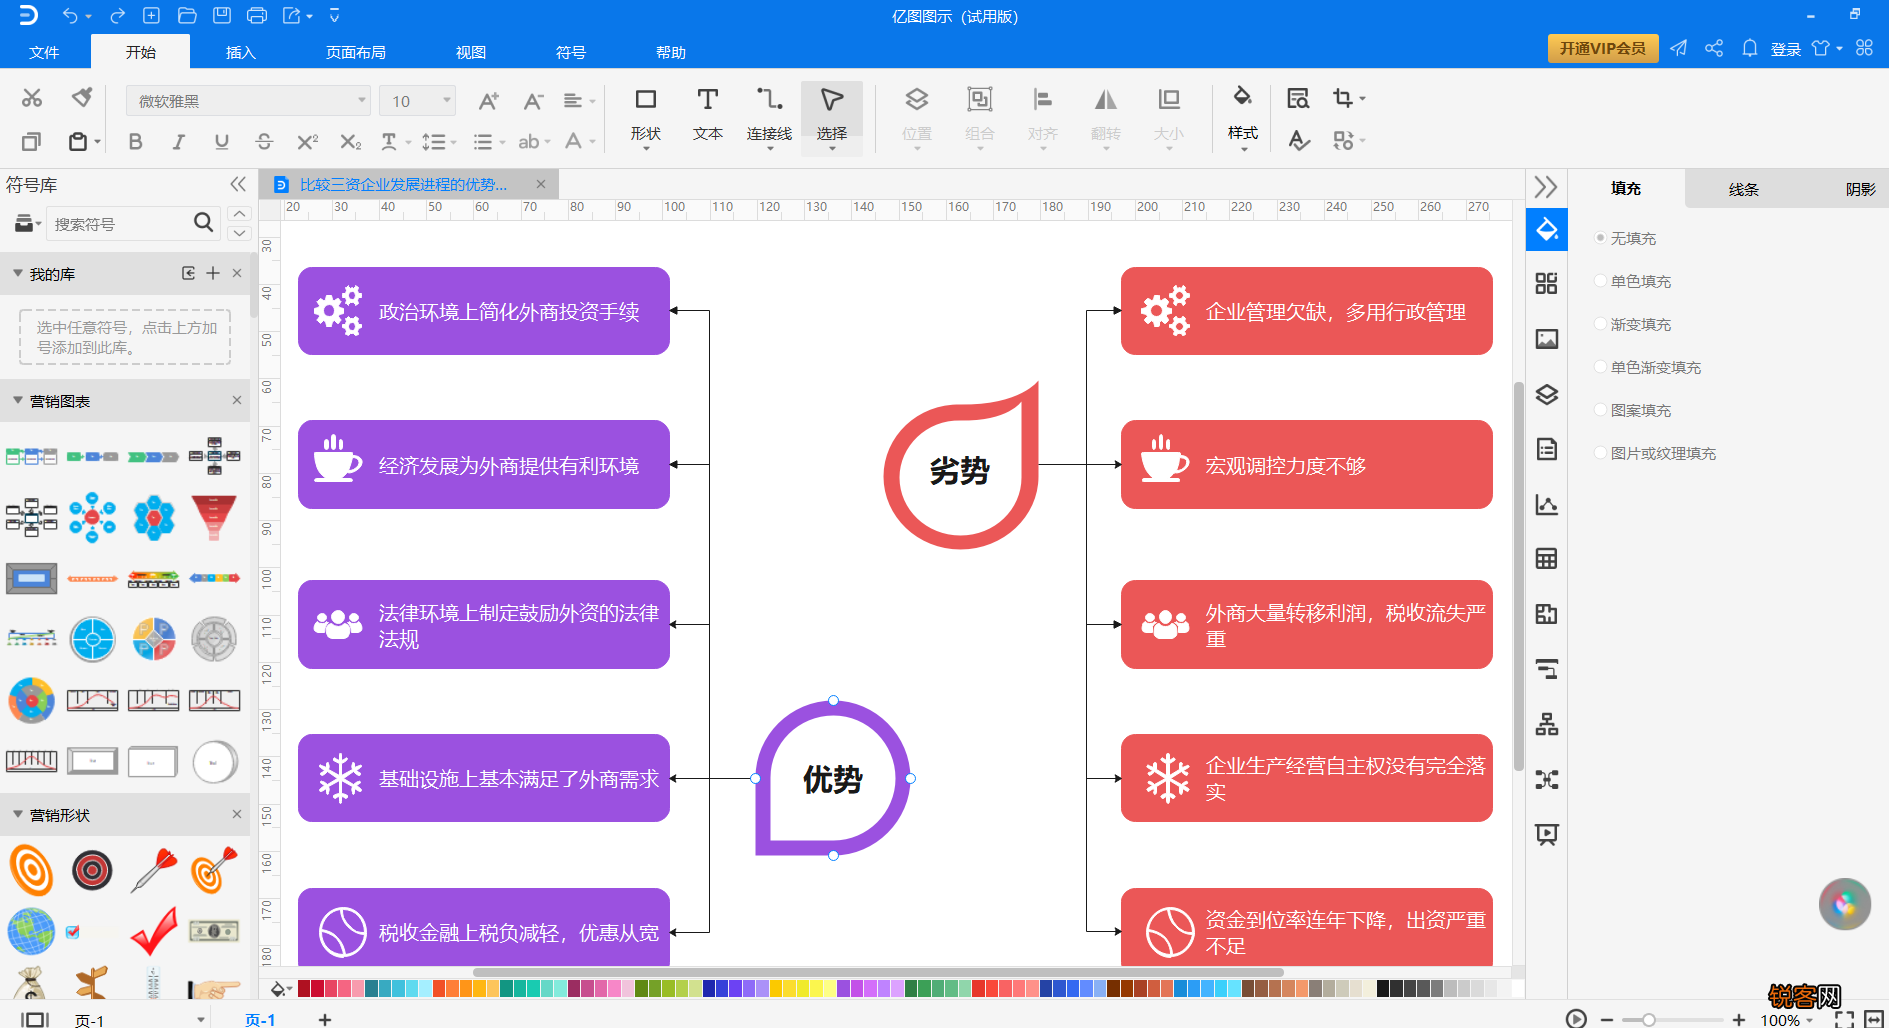This screenshot has width=1889, height=1028.
Task: Choose the 单色填充 solid fill option
Action: [1601, 281]
